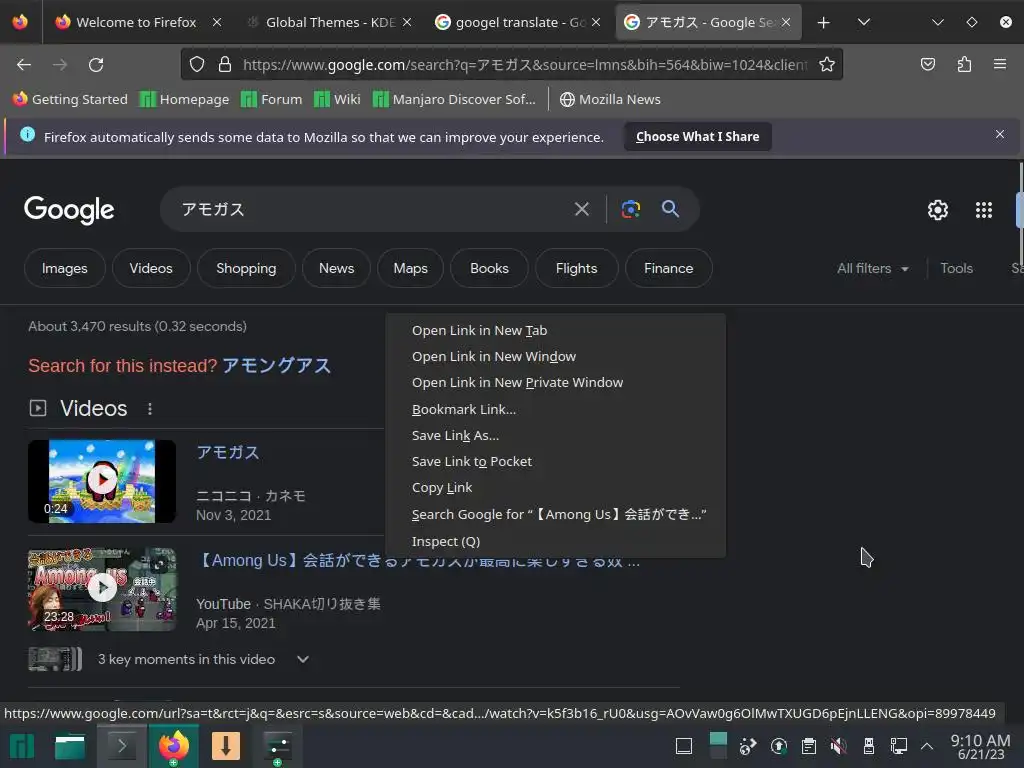Open the Getting Started bookmark
Viewport: 1024px width, 768px height.
point(71,99)
